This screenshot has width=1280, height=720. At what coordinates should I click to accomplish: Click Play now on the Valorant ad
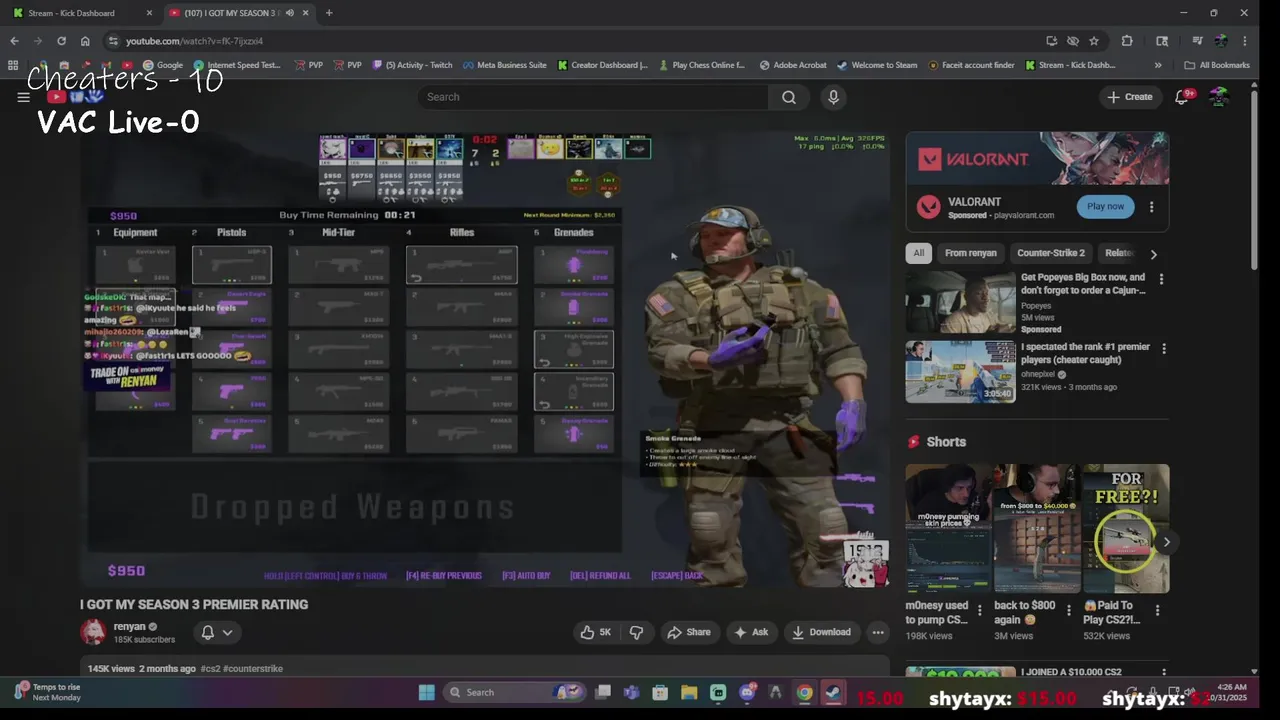(1105, 206)
